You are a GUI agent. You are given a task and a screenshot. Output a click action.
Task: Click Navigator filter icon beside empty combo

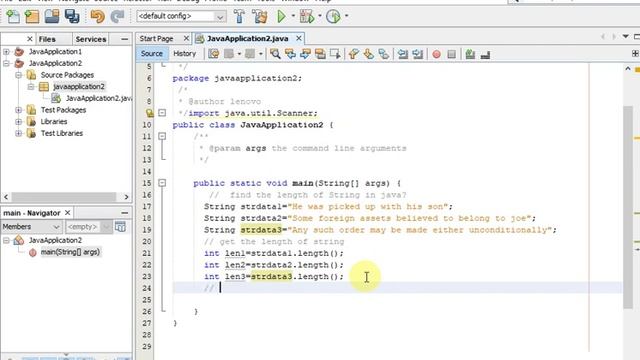(x=120, y=227)
